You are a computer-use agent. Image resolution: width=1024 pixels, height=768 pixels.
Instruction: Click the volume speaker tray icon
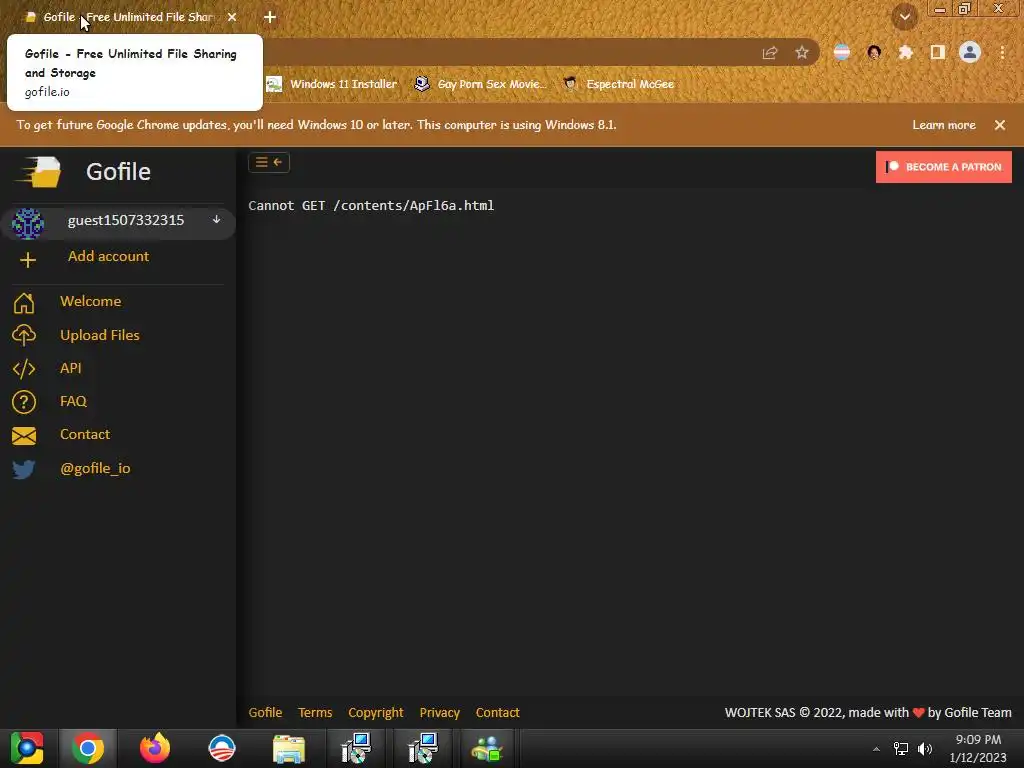[925, 749]
